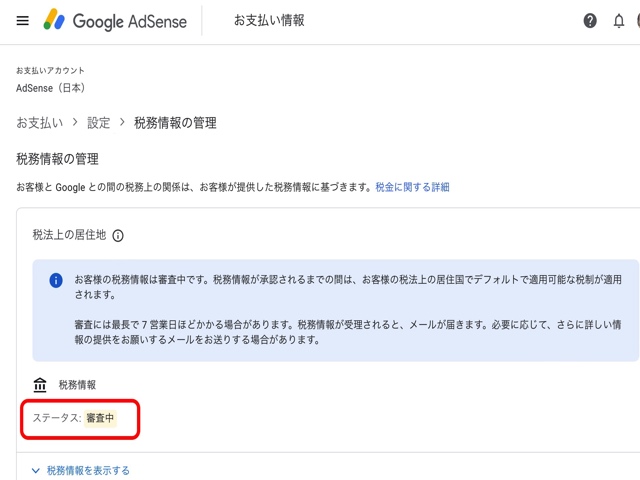Viewport: 640px width, 480px height.
Task: Click the お支払い情報 header title
Action: [269, 21]
